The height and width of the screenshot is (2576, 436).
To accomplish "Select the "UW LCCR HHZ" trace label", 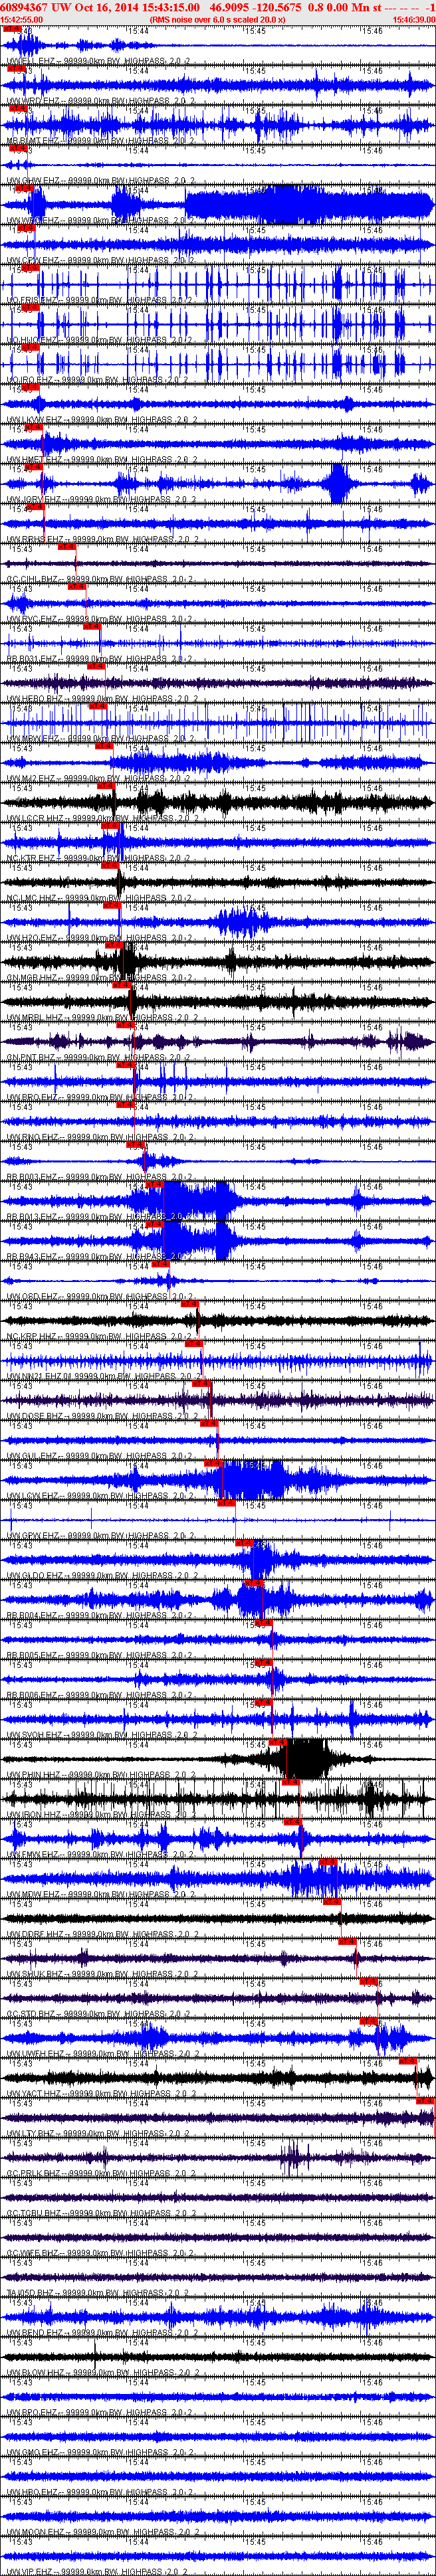I will [x=101, y=819].
